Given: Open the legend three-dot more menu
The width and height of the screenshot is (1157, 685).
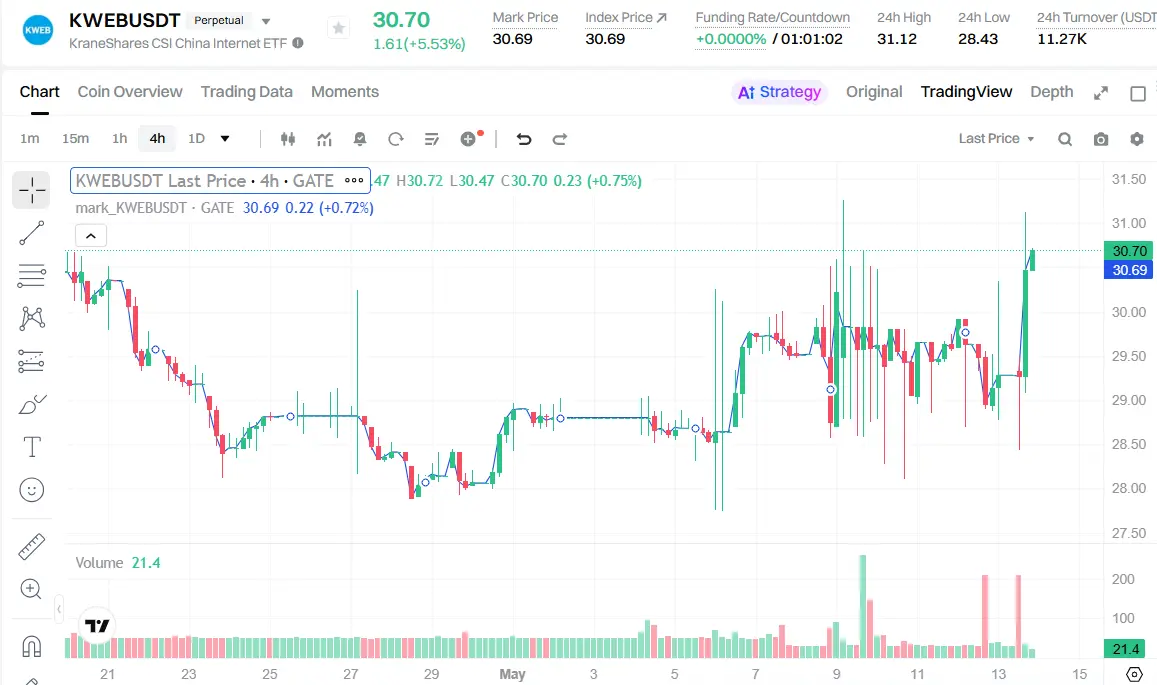Looking at the screenshot, I should (x=354, y=180).
